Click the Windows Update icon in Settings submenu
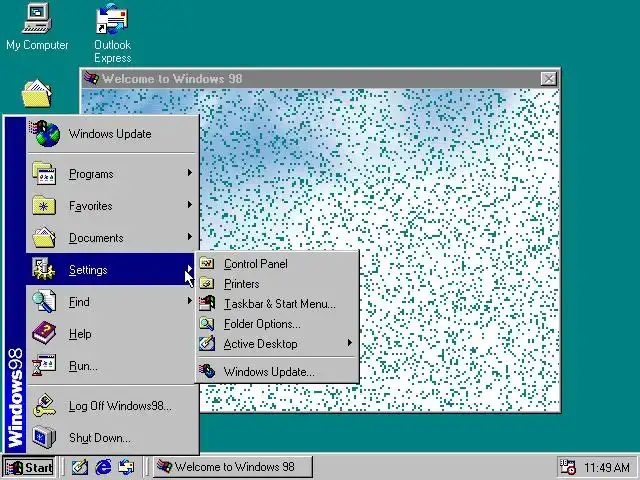640x480 pixels. point(207,371)
